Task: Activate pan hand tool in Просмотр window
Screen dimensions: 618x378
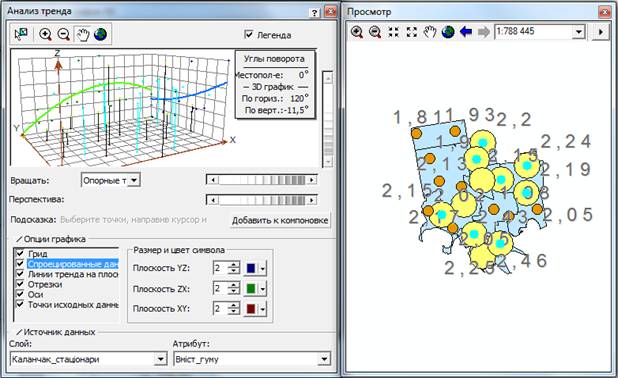Action: pyautogui.click(x=430, y=32)
